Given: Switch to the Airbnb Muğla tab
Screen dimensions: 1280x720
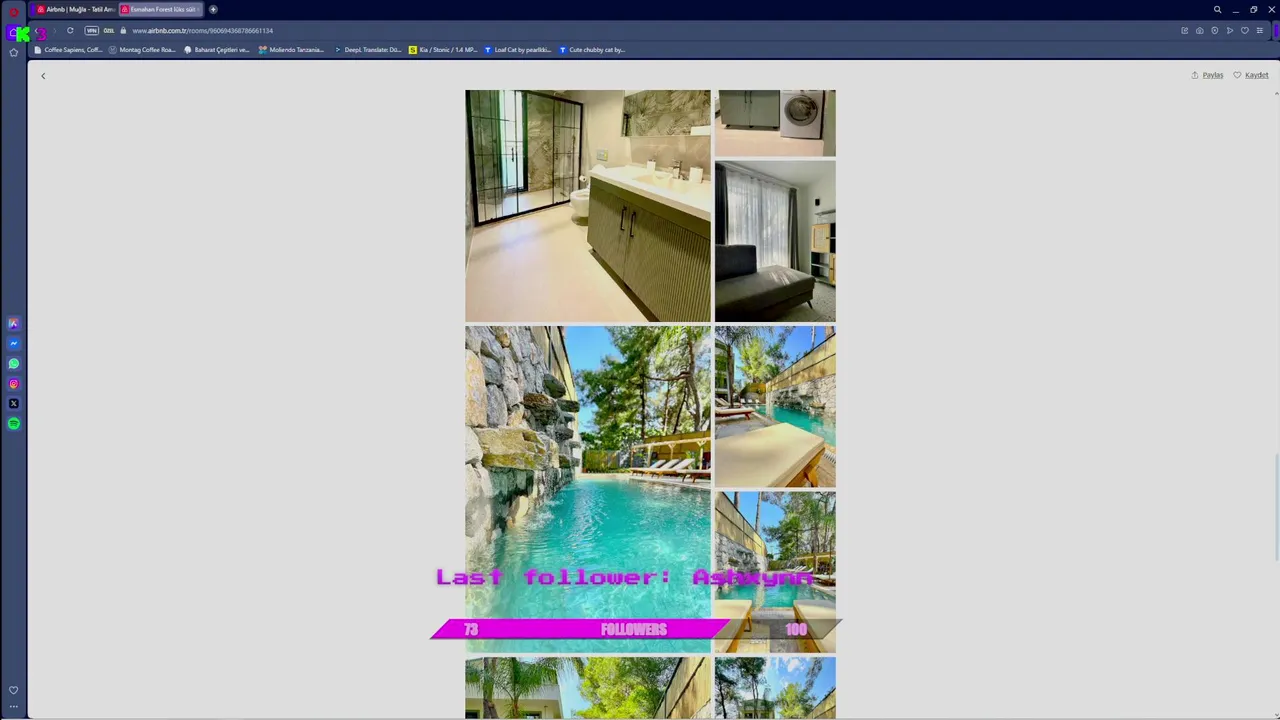Looking at the screenshot, I should (x=75, y=9).
